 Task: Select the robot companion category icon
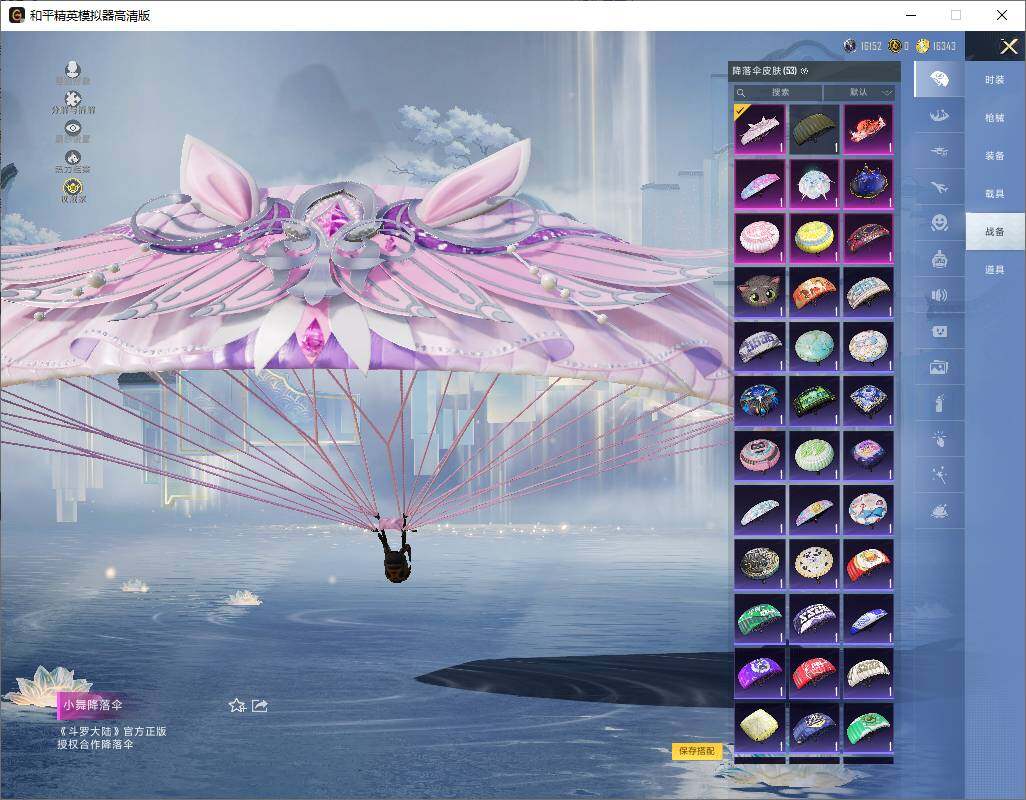939,260
